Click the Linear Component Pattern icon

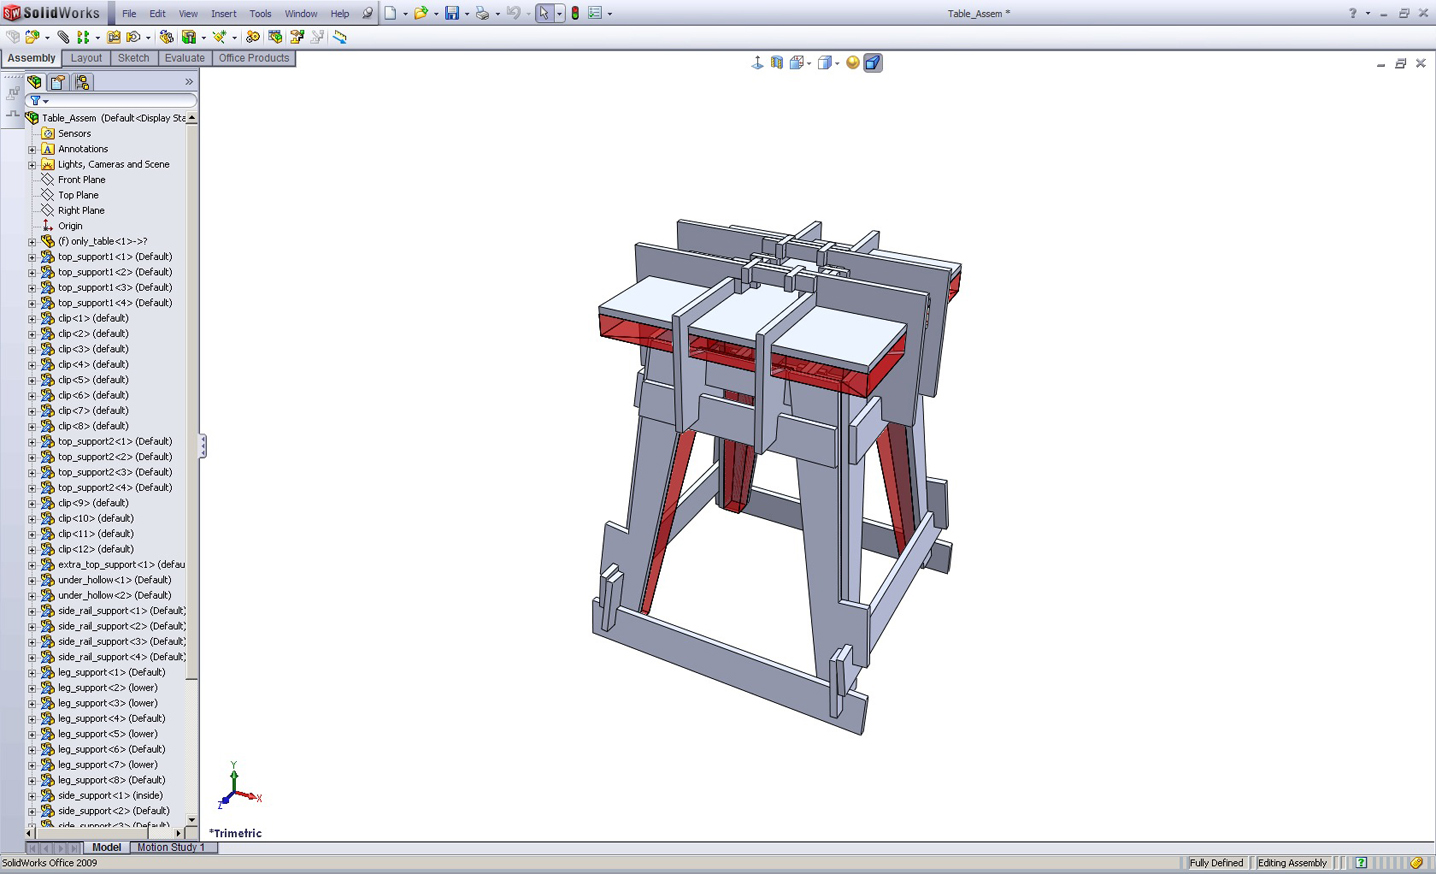[83, 37]
